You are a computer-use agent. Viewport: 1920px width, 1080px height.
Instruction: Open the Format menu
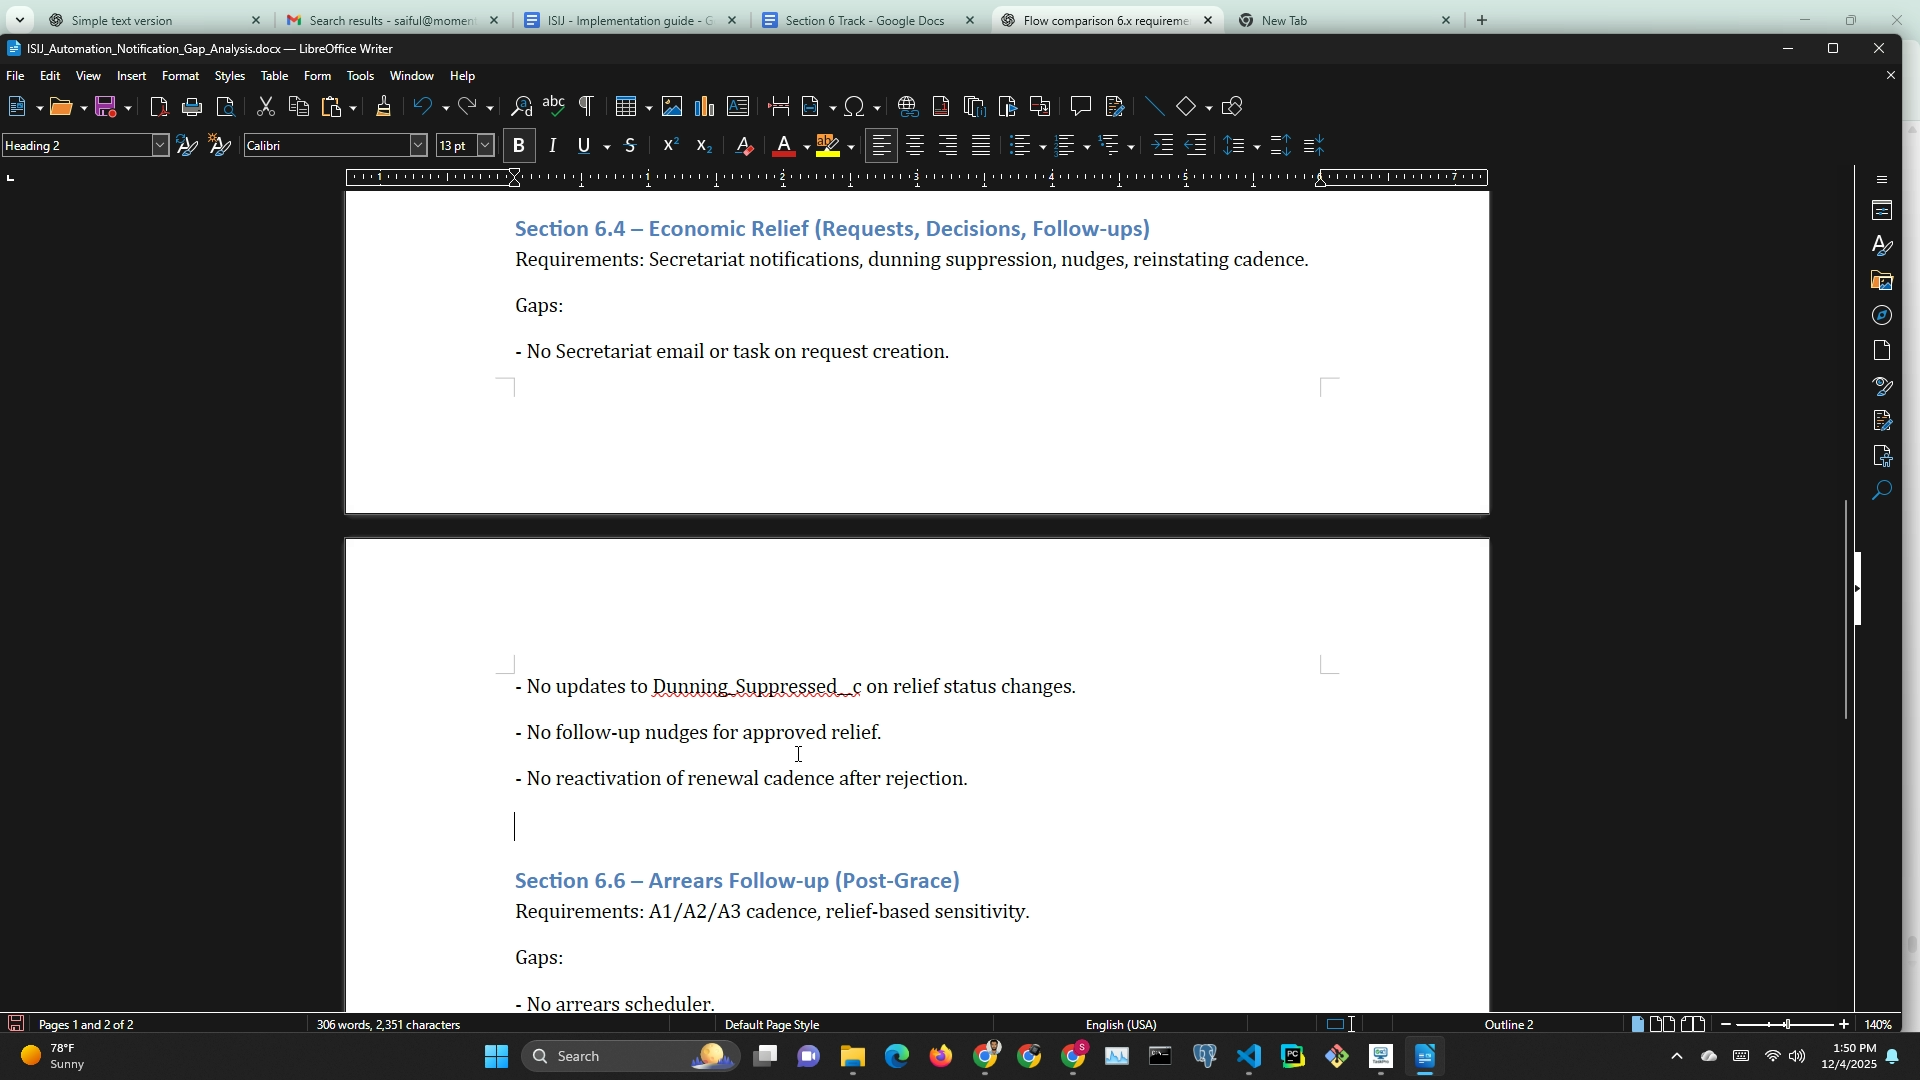180,76
